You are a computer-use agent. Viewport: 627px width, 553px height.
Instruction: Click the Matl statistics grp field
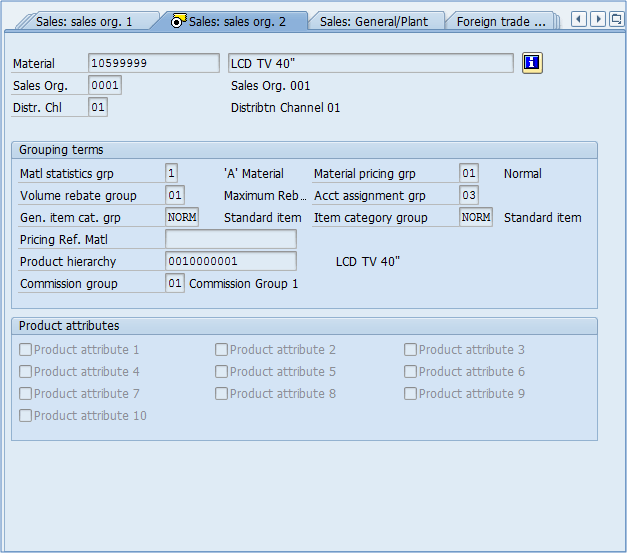click(172, 173)
